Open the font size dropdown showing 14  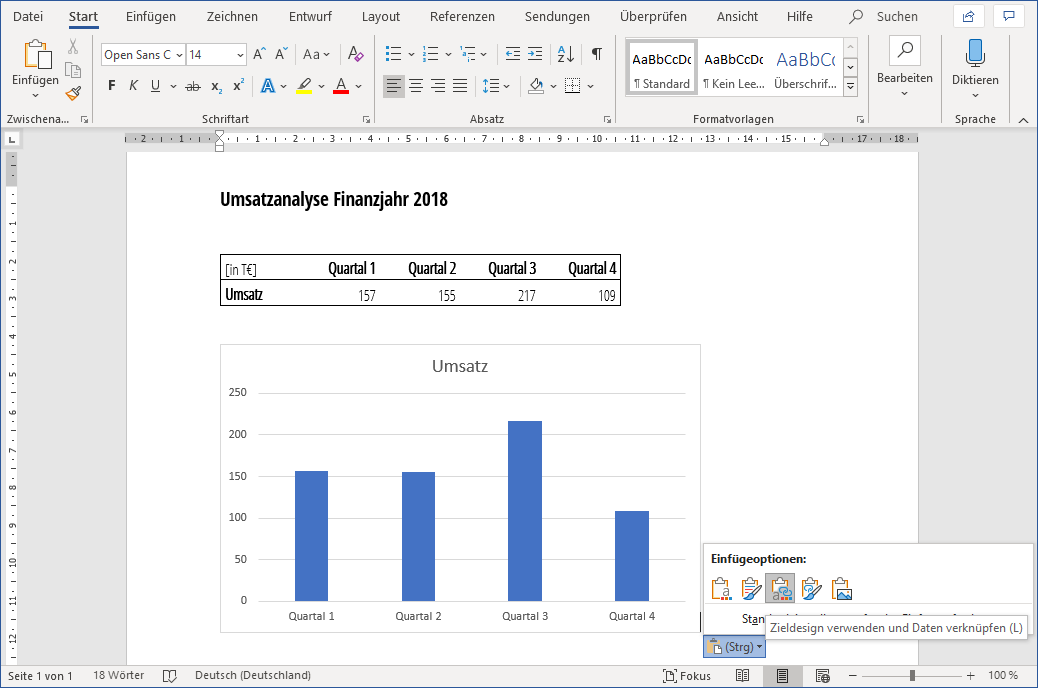point(240,55)
